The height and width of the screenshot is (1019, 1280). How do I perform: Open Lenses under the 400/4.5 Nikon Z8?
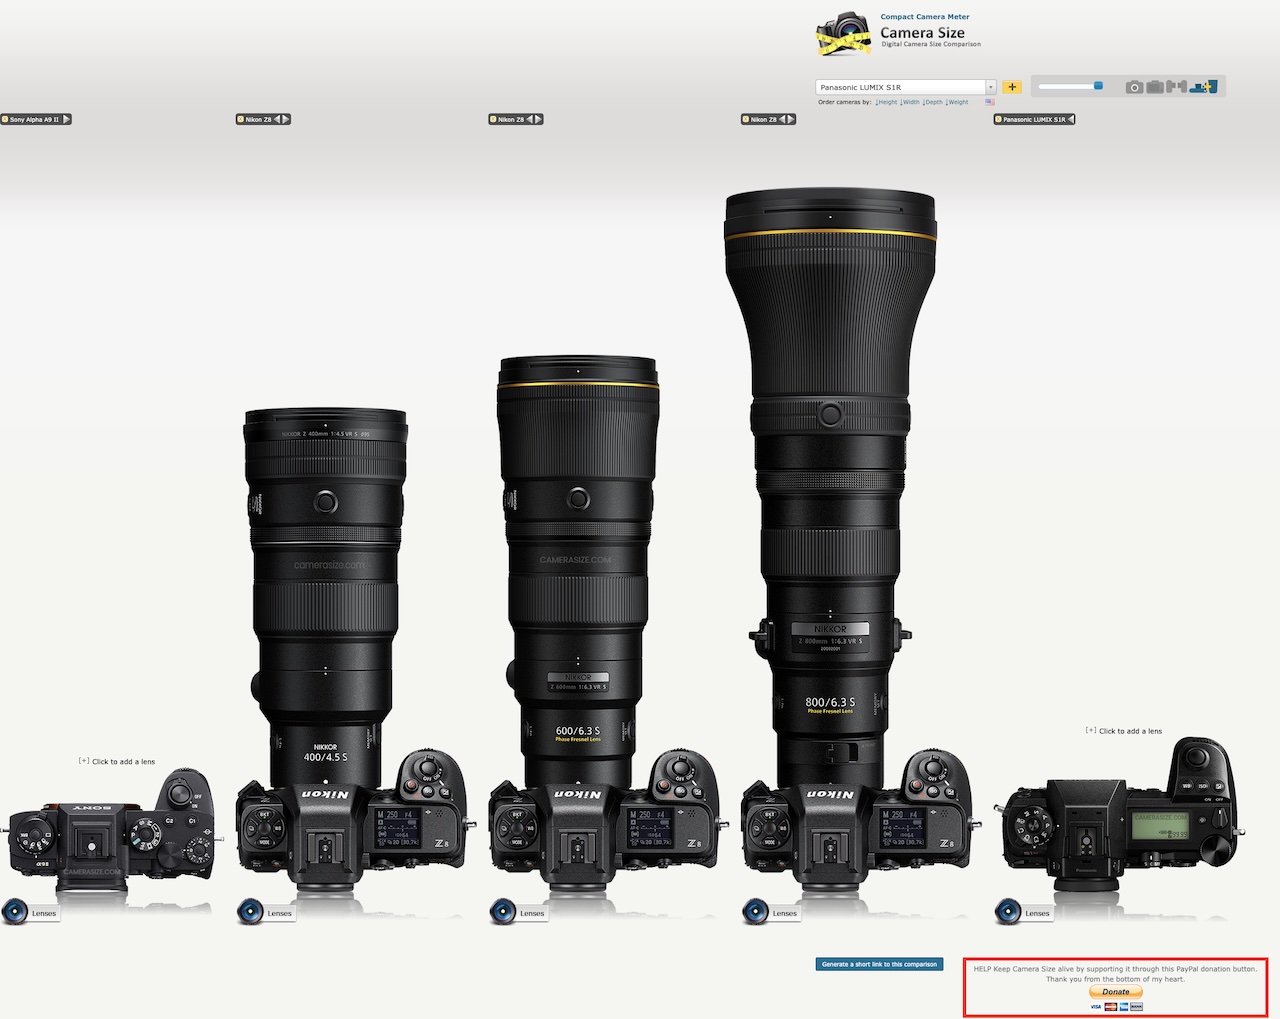(266, 912)
